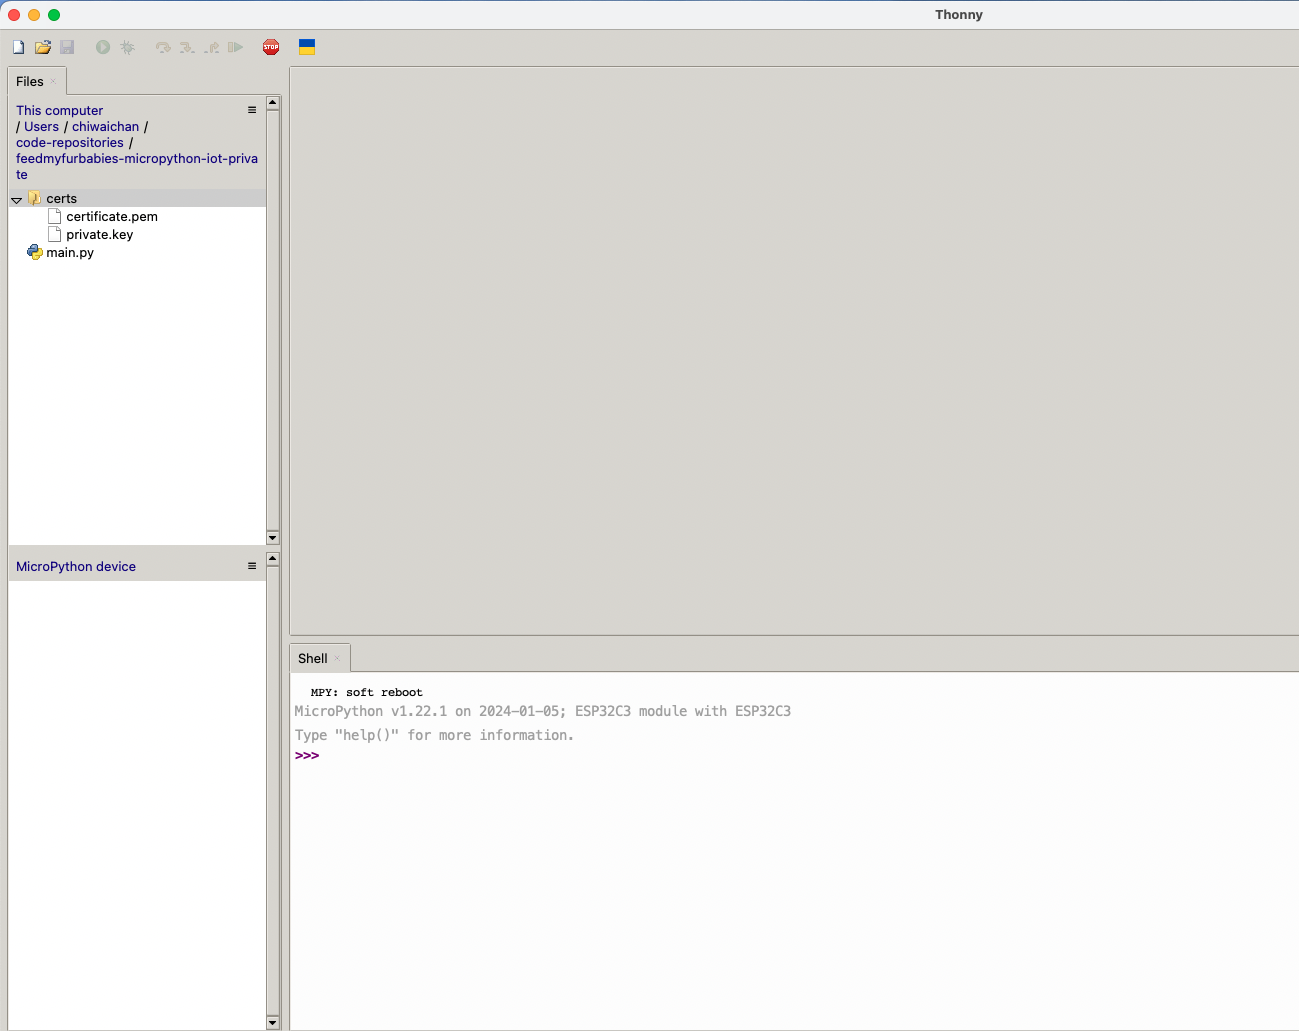Viewport: 1299px width, 1031px height.
Task: Click the private.key file icon
Action: 55,234
